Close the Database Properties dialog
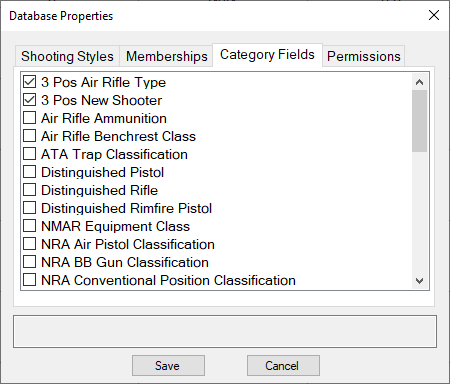 [434, 15]
